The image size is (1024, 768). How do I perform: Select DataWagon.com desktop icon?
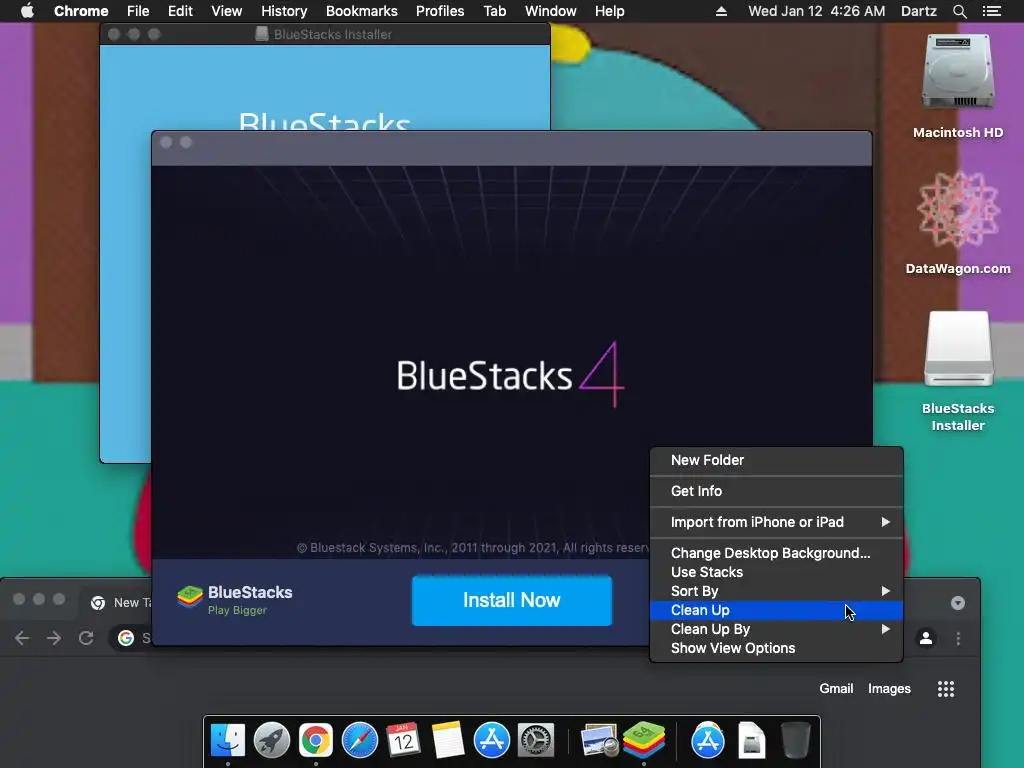tap(958, 210)
